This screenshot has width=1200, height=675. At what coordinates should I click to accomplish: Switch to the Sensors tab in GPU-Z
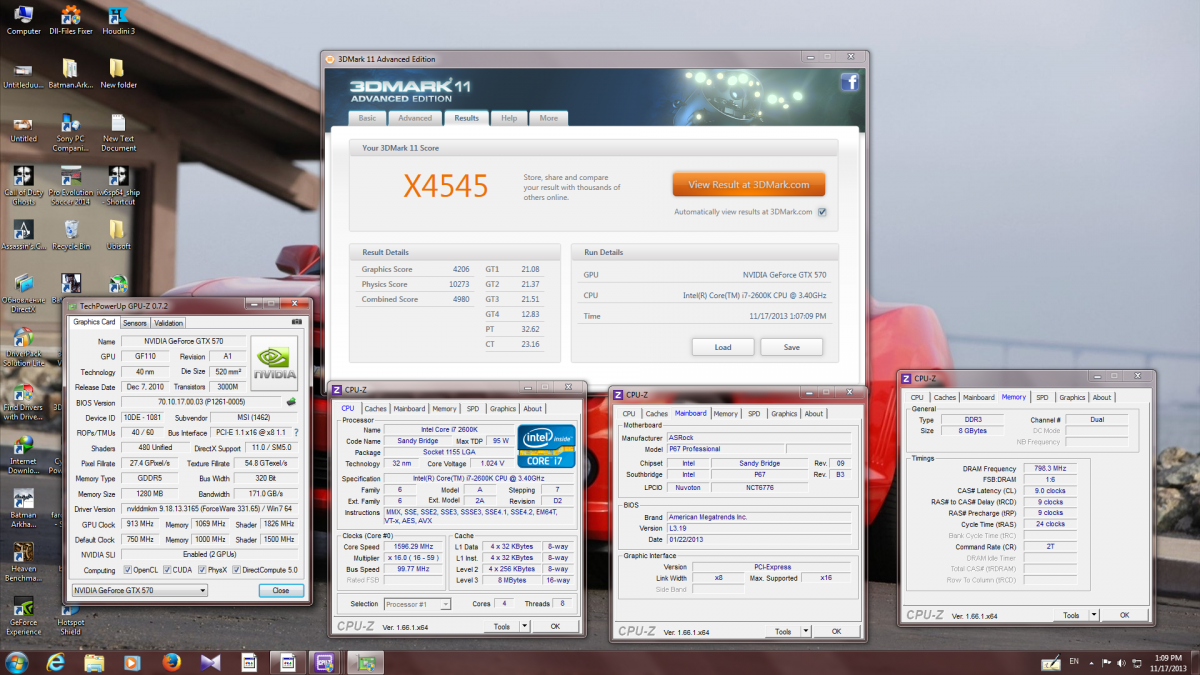click(135, 323)
